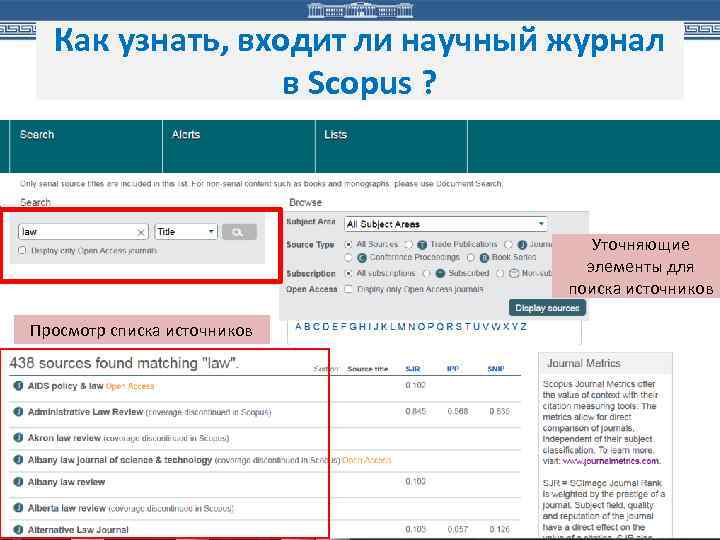Select All Sources radio button

349,244
